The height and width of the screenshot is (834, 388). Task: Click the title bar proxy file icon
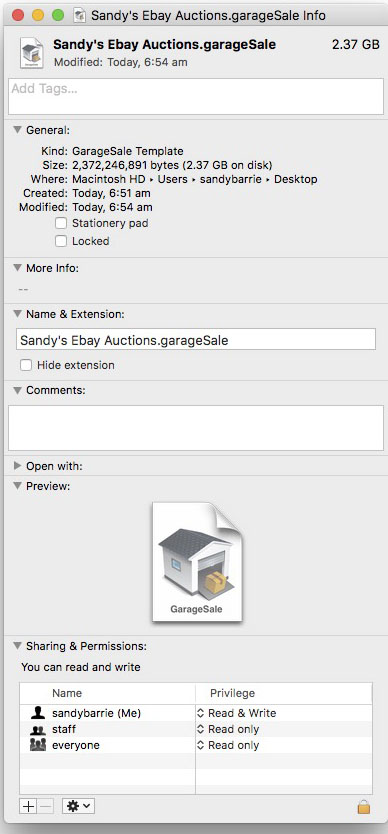pos(80,15)
